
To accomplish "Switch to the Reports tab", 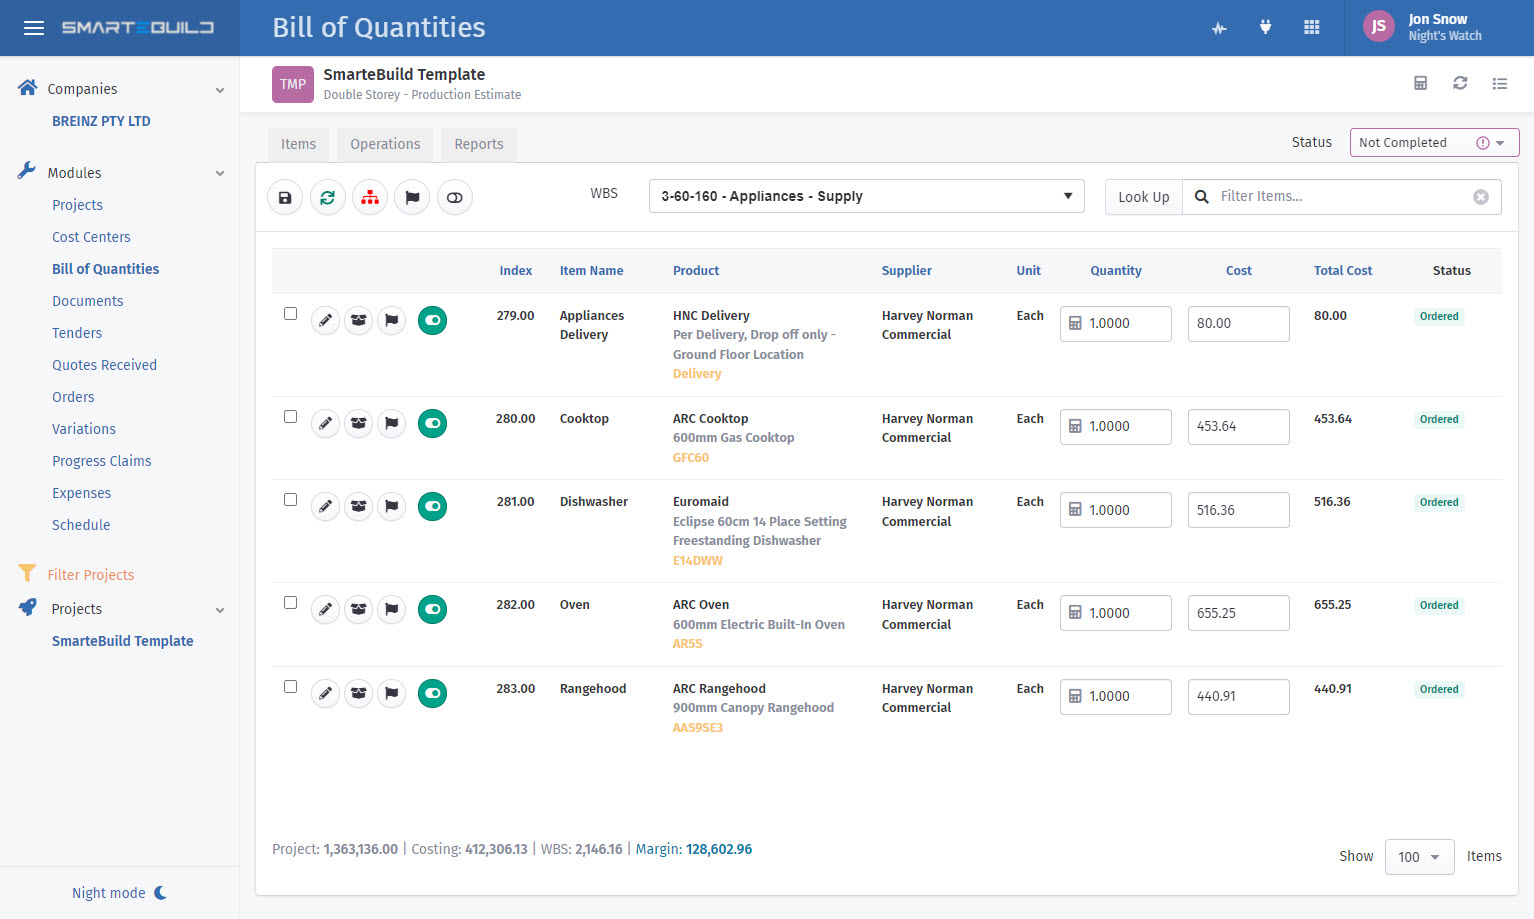I will click(x=478, y=144).
